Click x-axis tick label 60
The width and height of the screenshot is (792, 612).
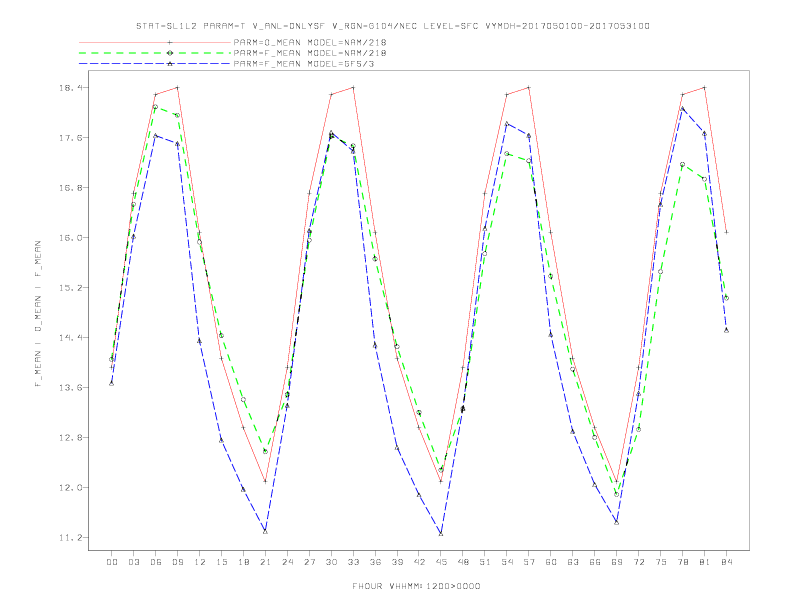click(551, 562)
